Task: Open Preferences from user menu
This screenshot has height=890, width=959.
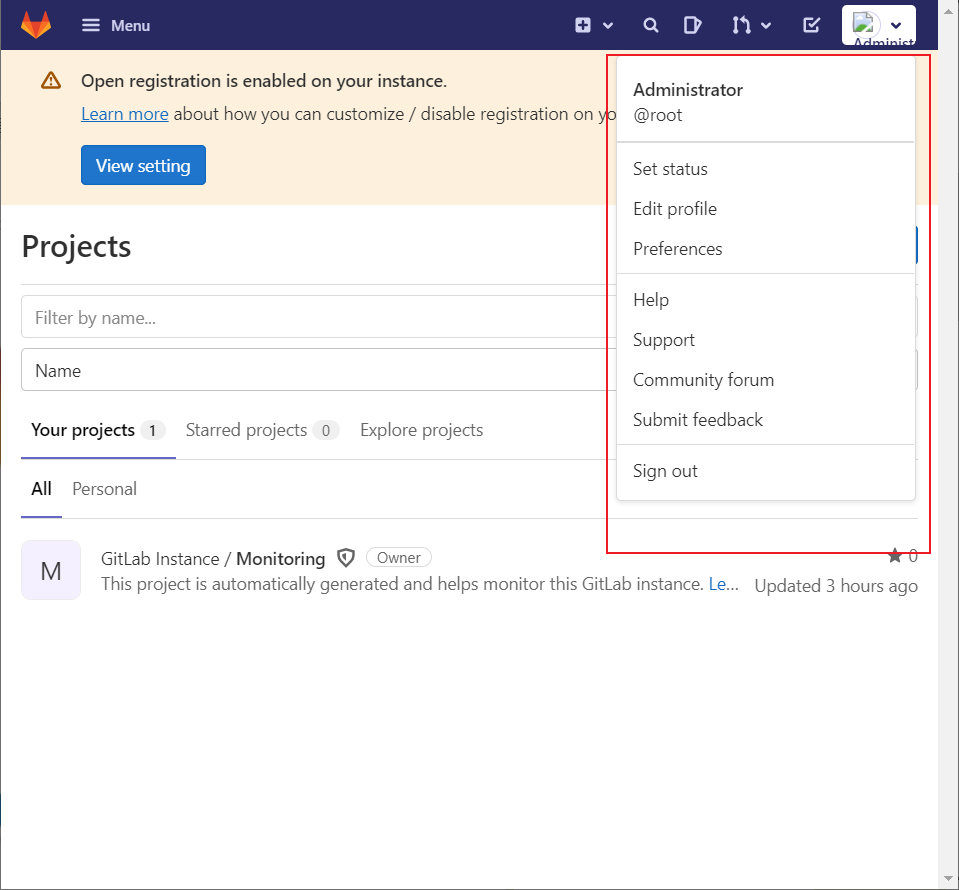Action: [677, 249]
